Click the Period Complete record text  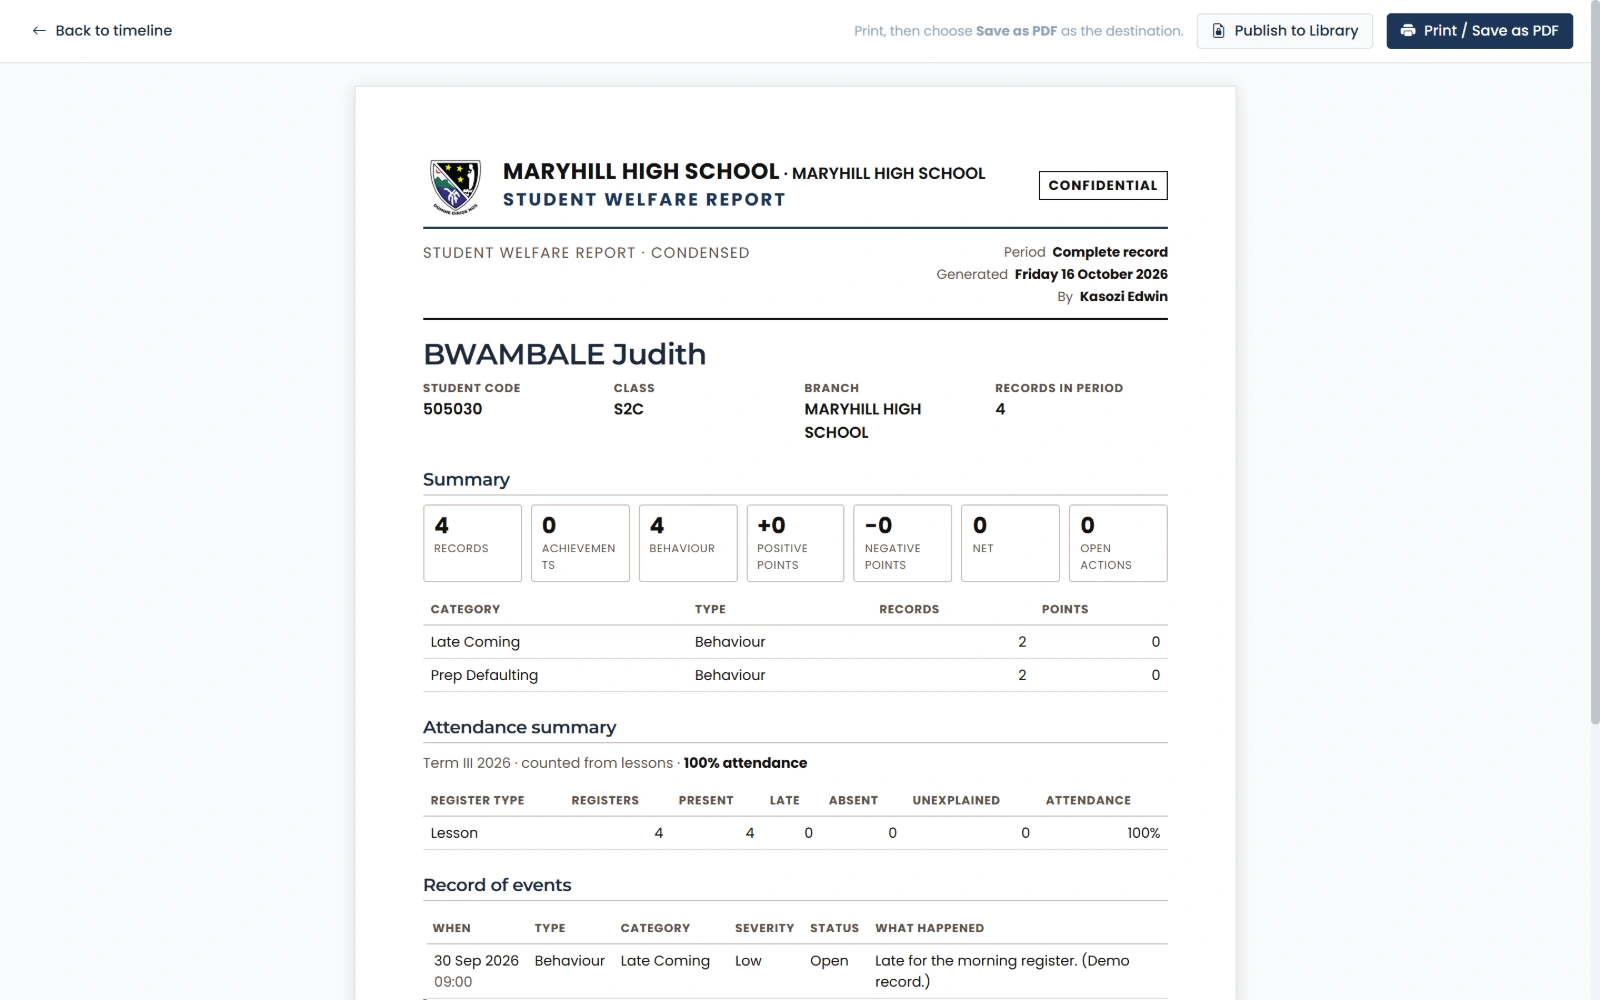(x=1085, y=252)
